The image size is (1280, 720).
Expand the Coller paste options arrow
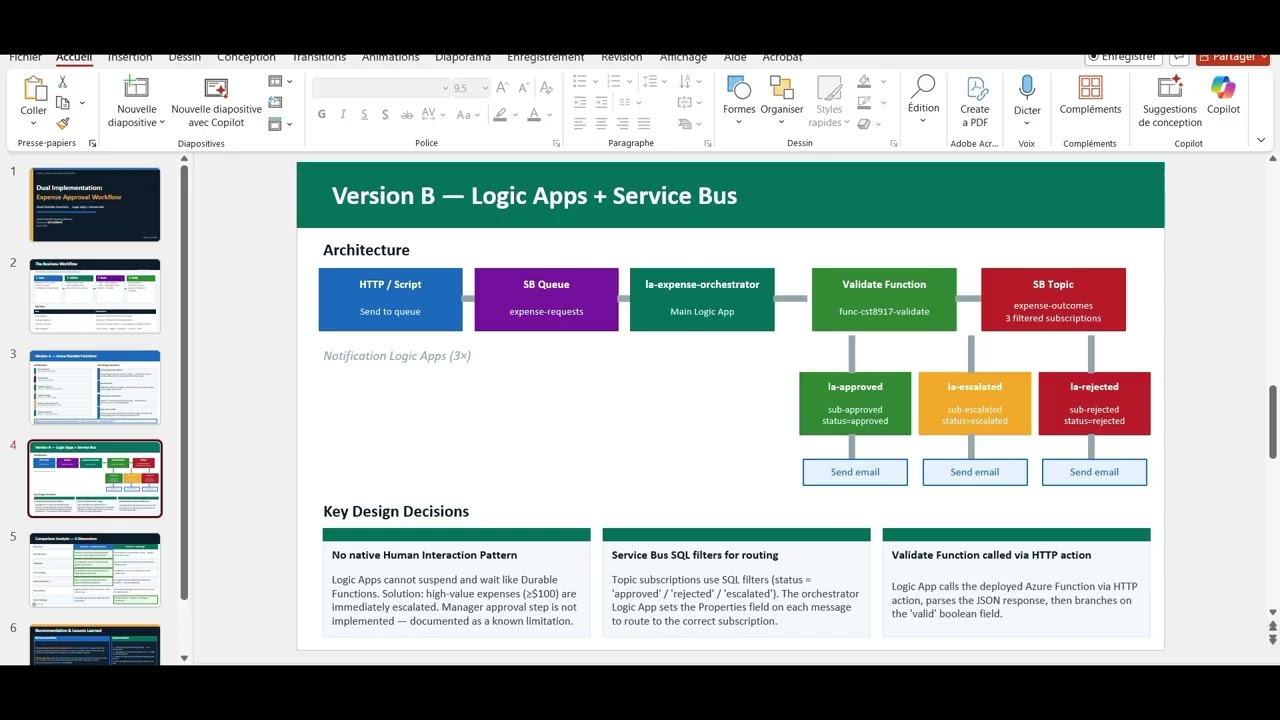[x=34, y=123]
